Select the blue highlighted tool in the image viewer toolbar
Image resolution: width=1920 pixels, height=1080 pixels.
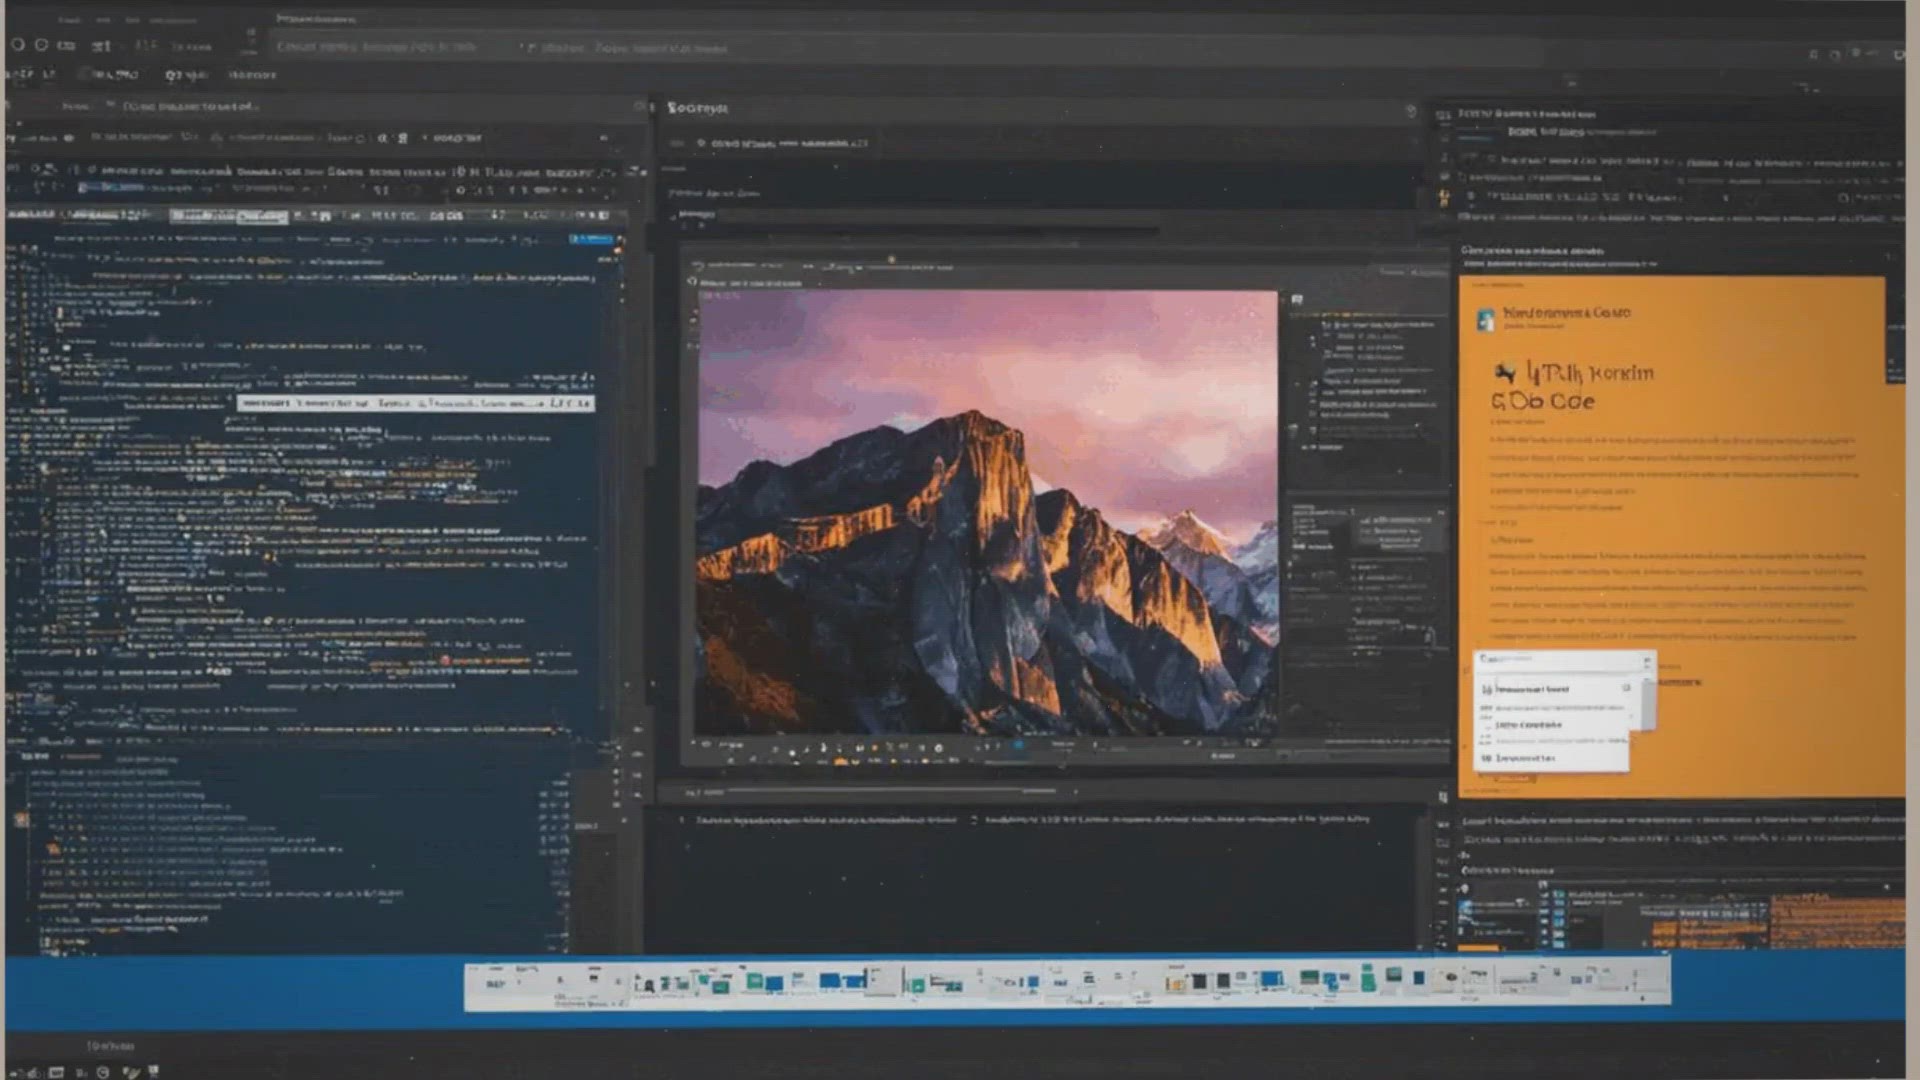[1017, 744]
